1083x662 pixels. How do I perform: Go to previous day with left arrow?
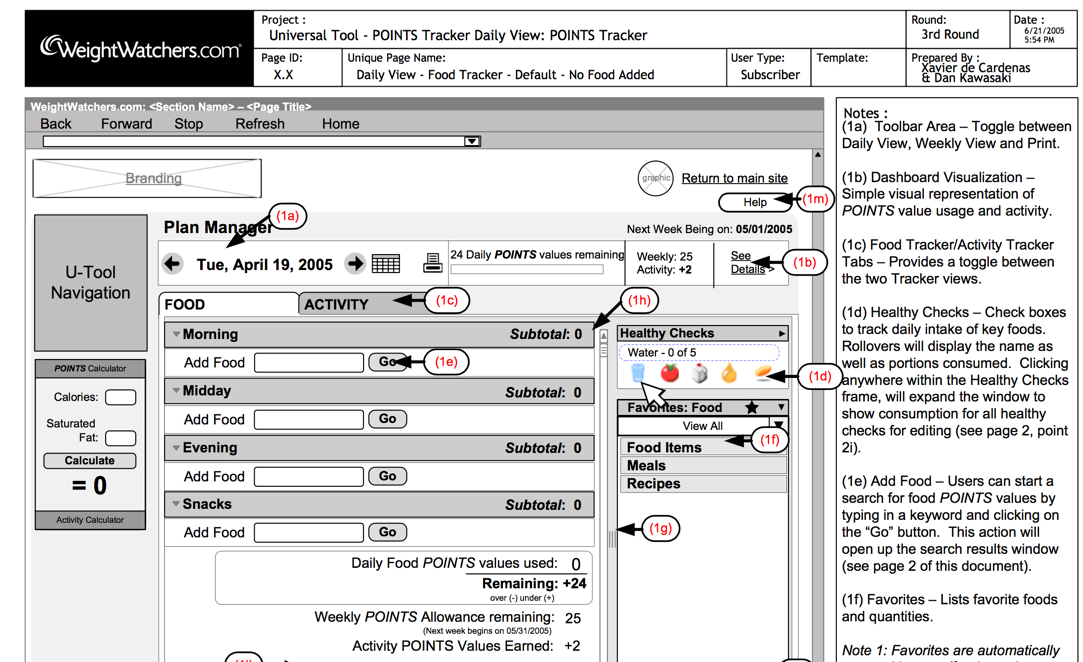click(172, 263)
